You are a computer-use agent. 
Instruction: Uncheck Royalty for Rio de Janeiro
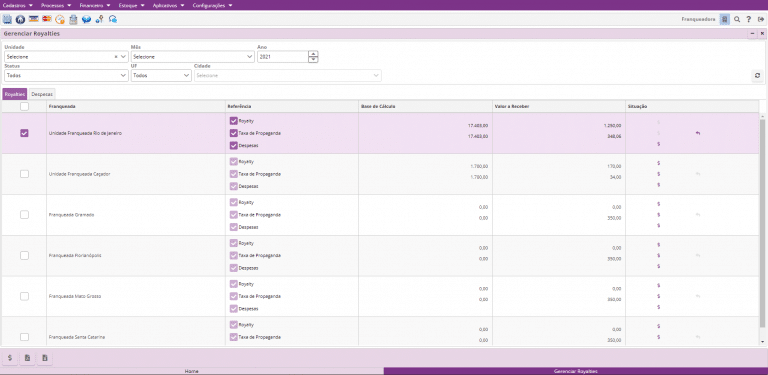[x=233, y=120]
